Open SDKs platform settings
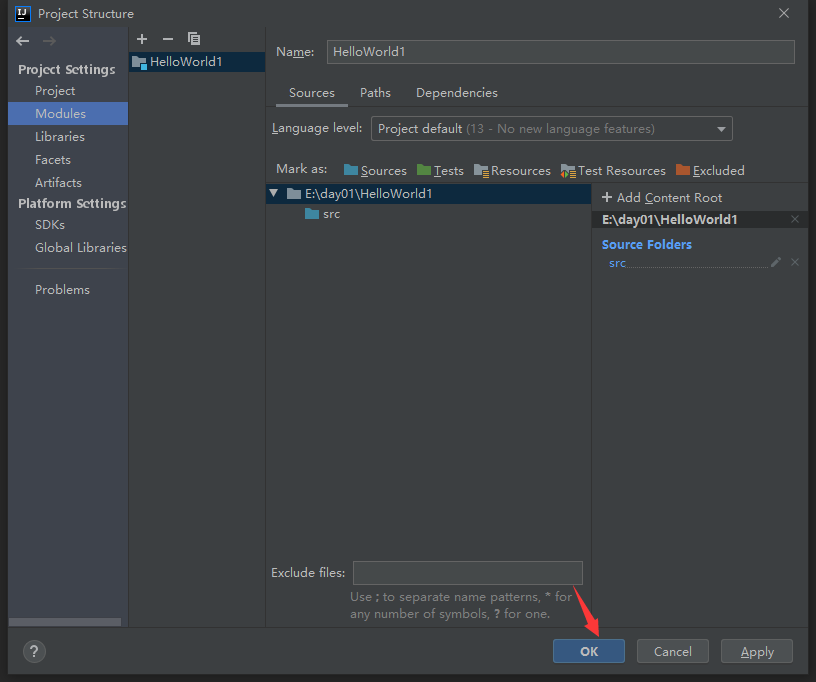816x682 pixels. click(50, 225)
